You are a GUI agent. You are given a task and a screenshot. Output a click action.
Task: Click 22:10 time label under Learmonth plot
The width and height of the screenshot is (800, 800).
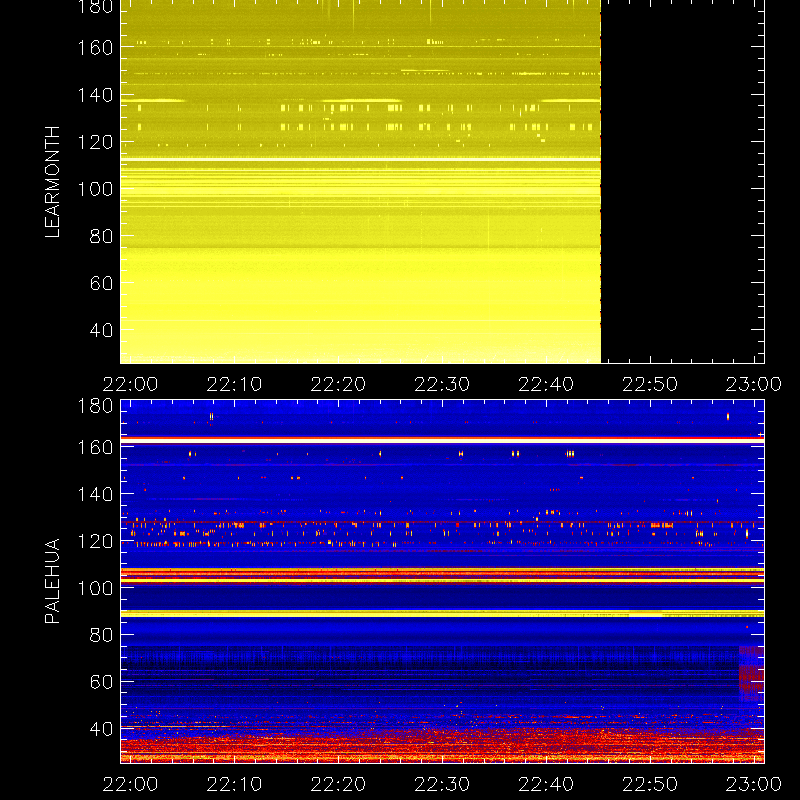[x=234, y=384]
